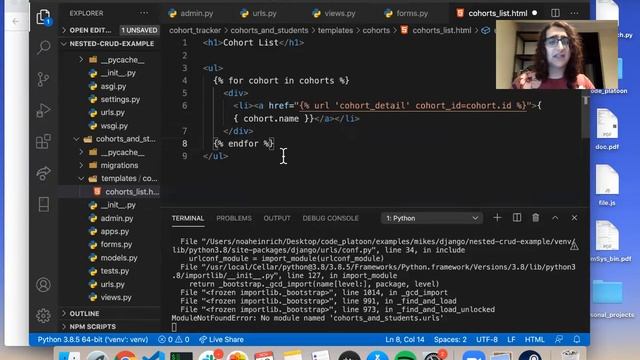
Task: Open Explorer more actions ellipsis
Action: (144, 13)
